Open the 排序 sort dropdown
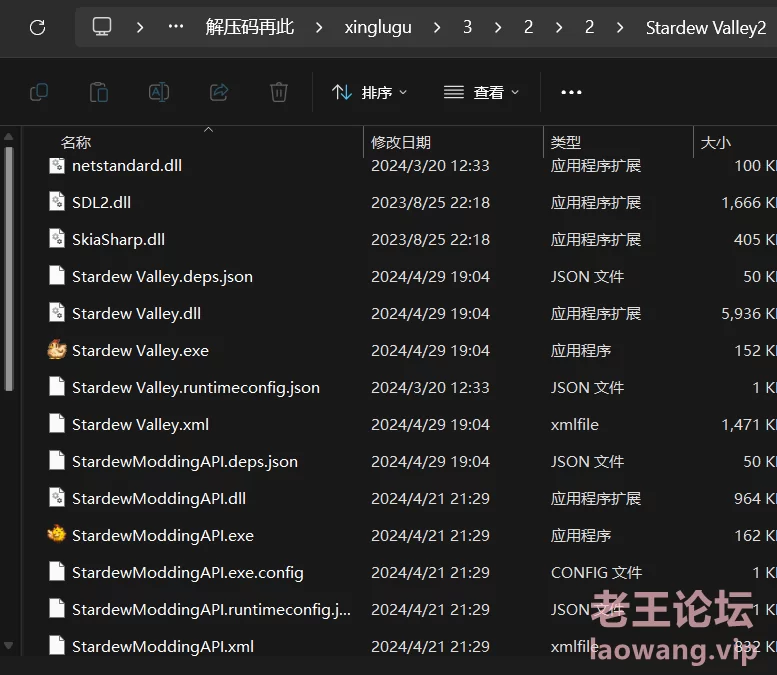The image size is (777, 675). coord(370,92)
